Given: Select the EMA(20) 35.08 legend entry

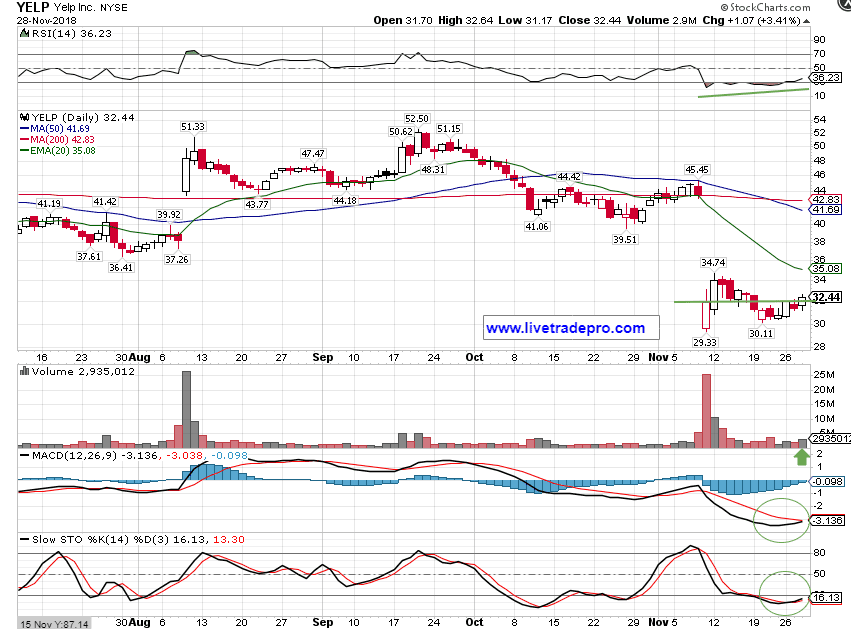Looking at the screenshot, I should click(x=62, y=152).
